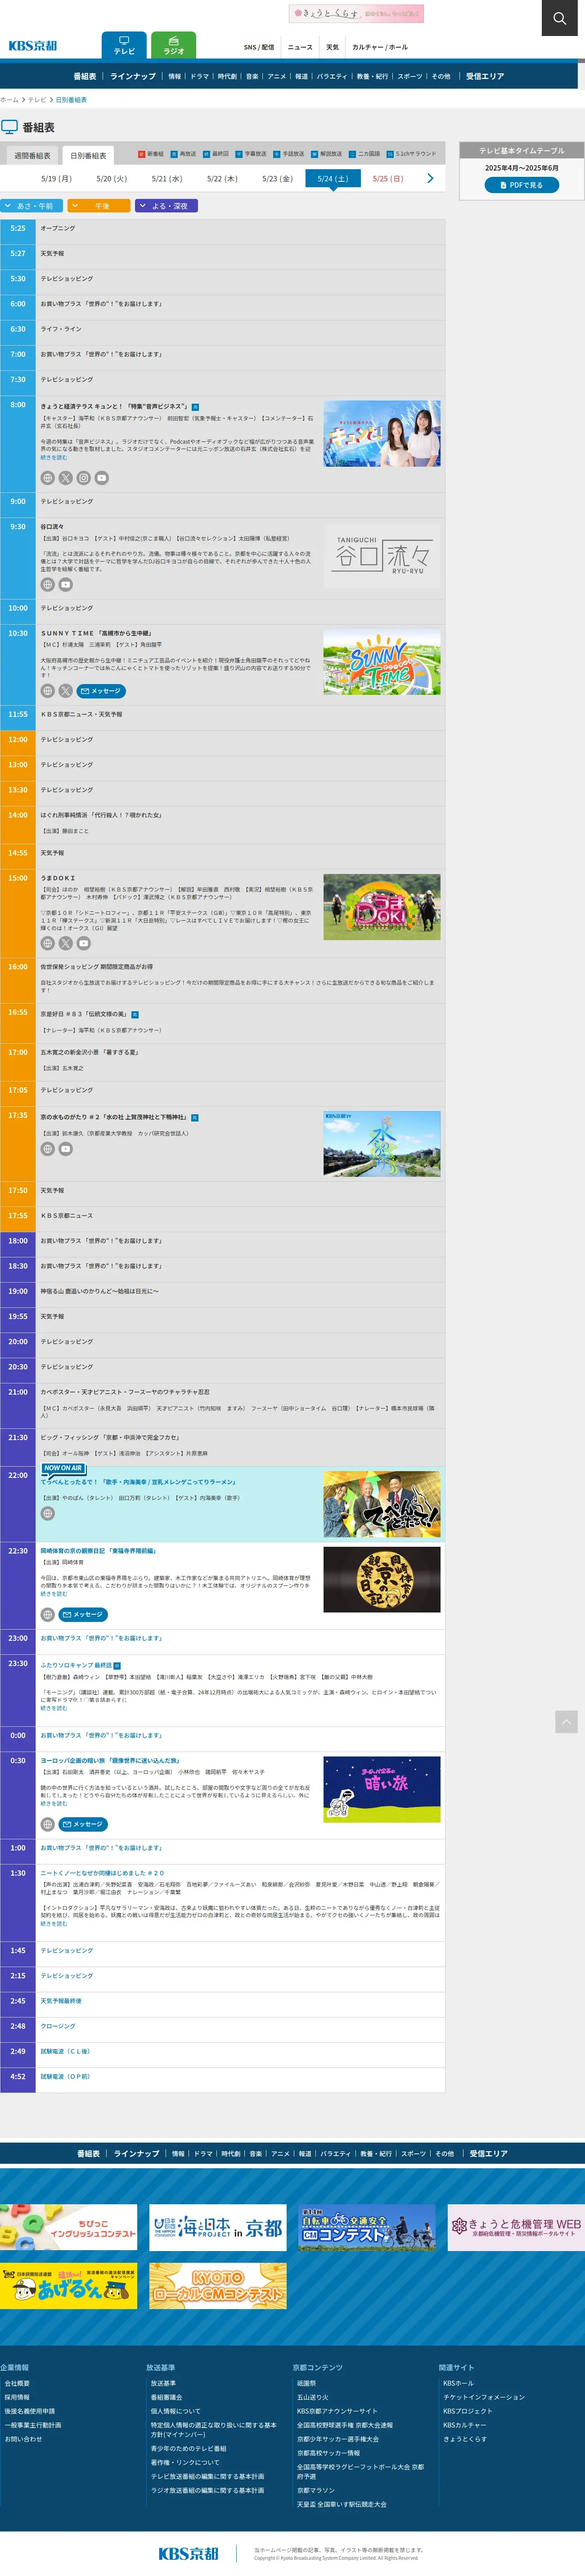
Task: Open top nav 番組表
Action: (x=85, y=76)
